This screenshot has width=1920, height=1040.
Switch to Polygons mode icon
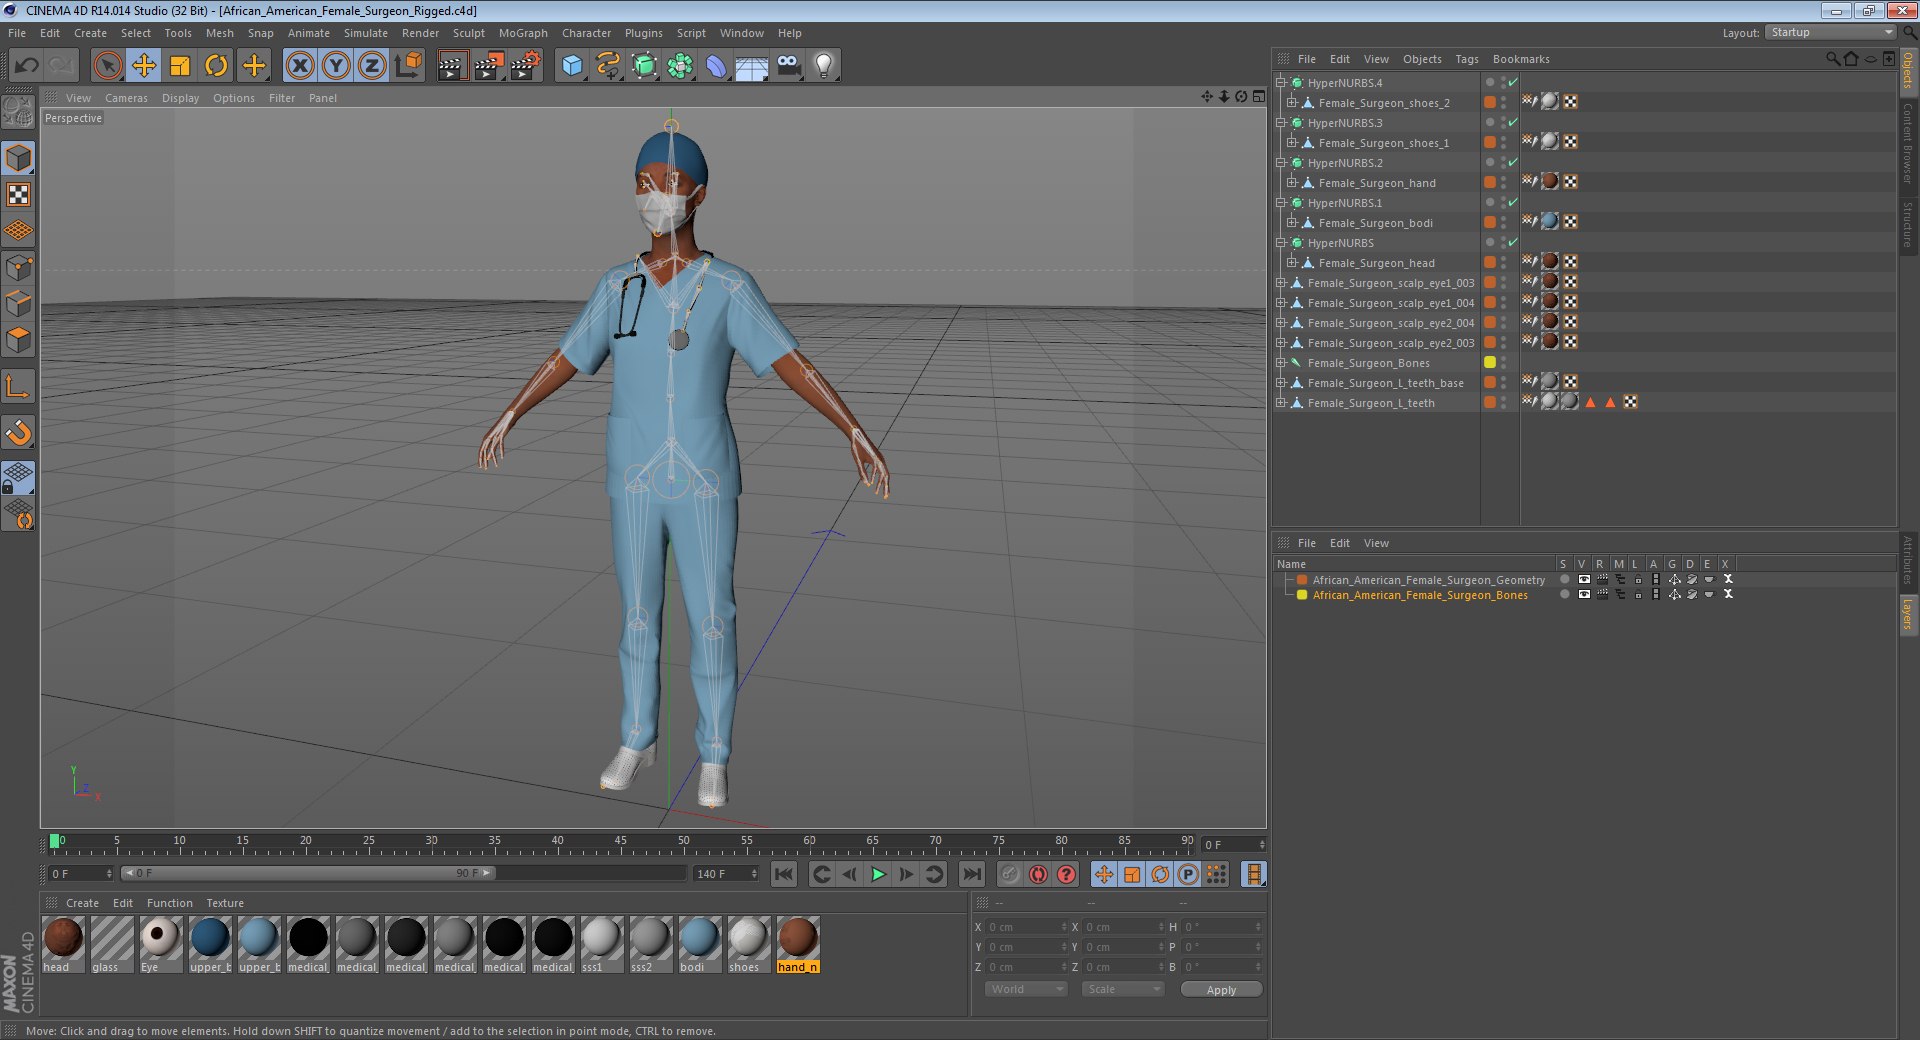coord(18,340)
